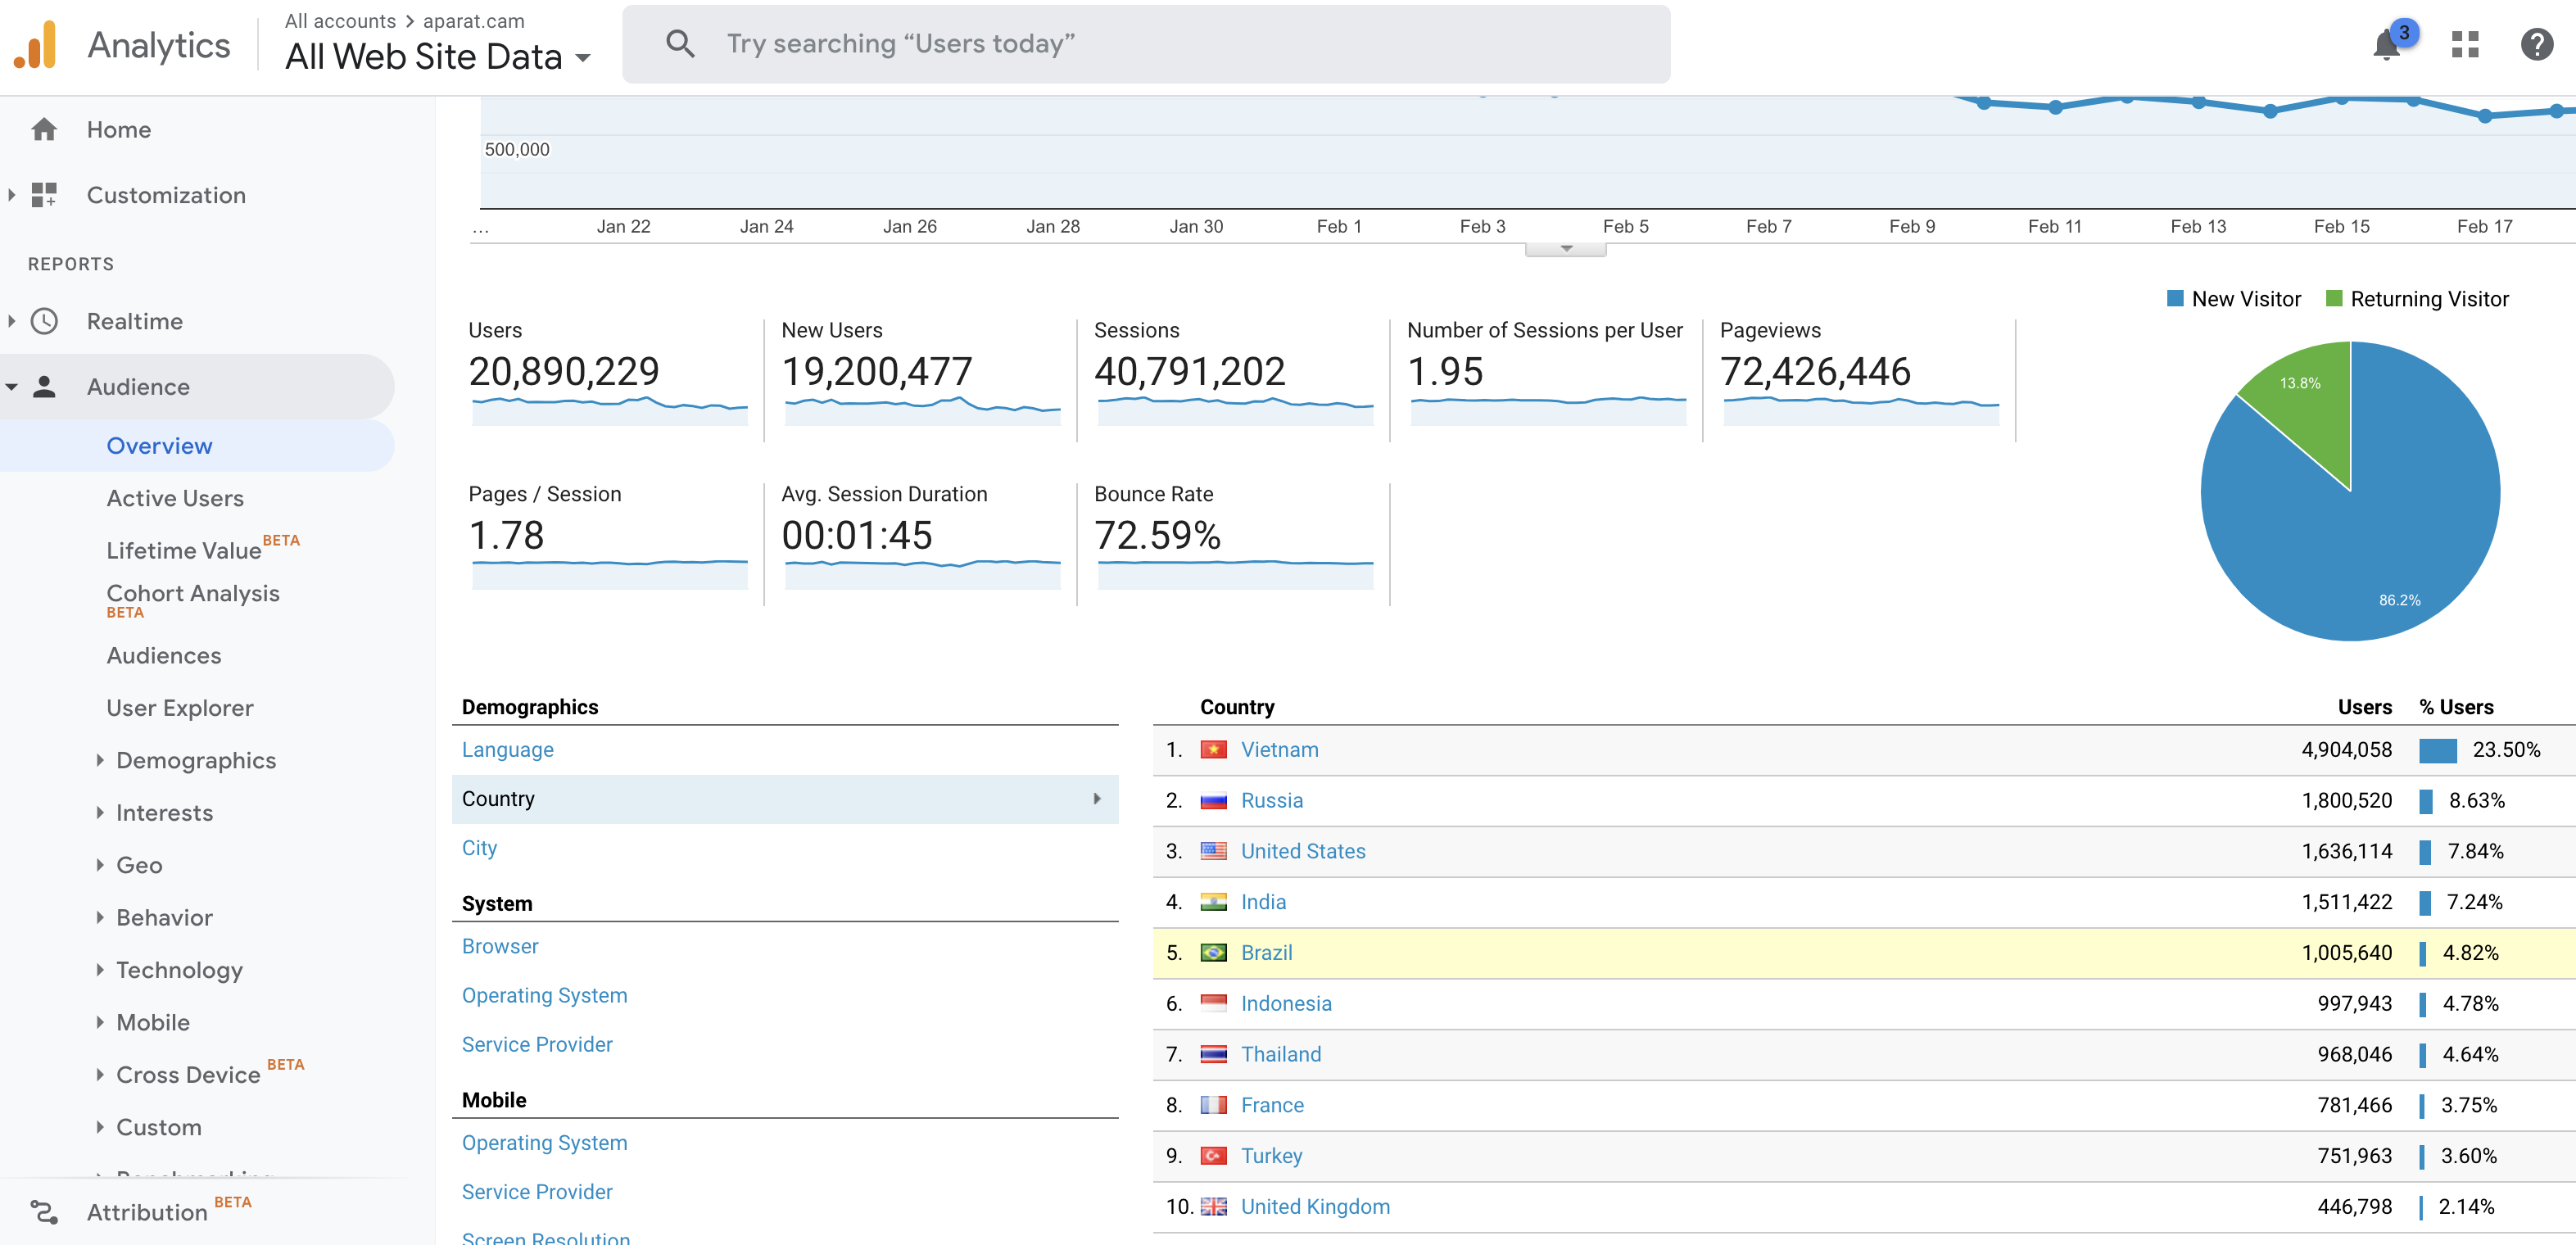Image resolution: width=2576 pixels, height=1245 pixels.
Task: Click the Google Analytics logo
Action: (36, 45)
